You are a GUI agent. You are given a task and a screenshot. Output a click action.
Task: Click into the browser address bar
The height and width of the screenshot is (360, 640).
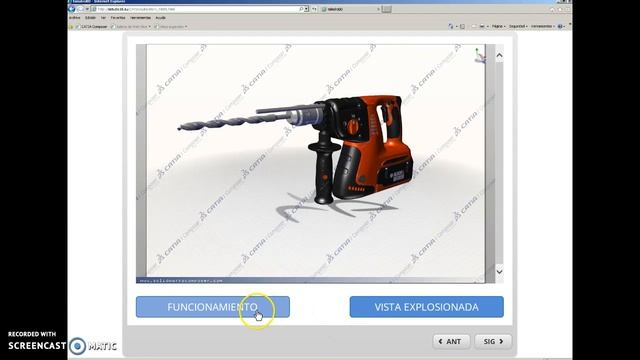click(196, 9)
